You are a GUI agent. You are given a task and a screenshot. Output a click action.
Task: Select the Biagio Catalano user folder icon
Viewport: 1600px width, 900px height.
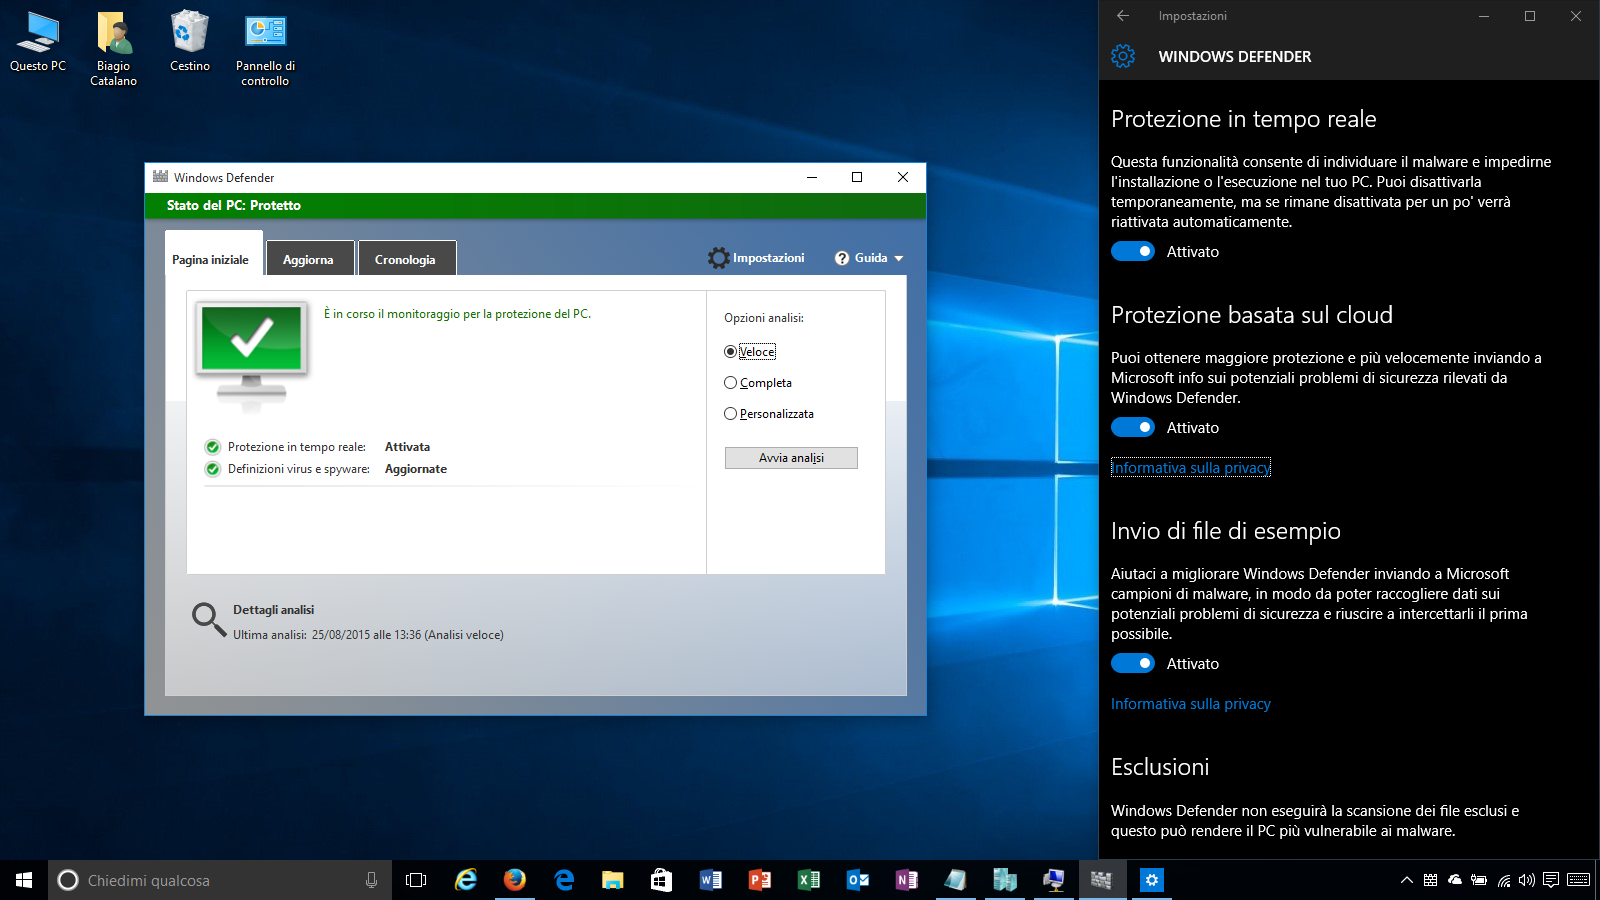click(x=114, y=48)
